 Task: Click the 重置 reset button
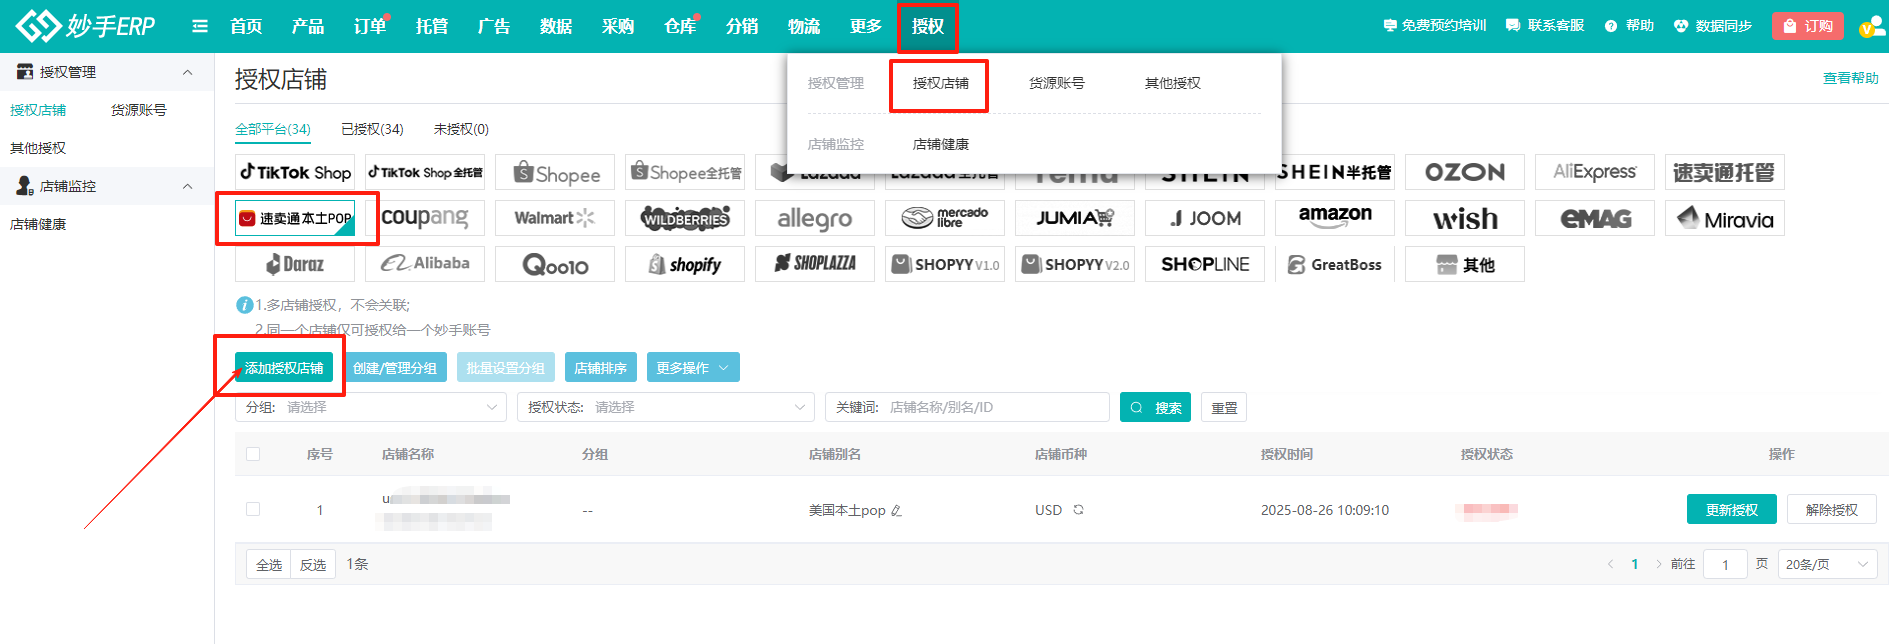(1224, 407)
